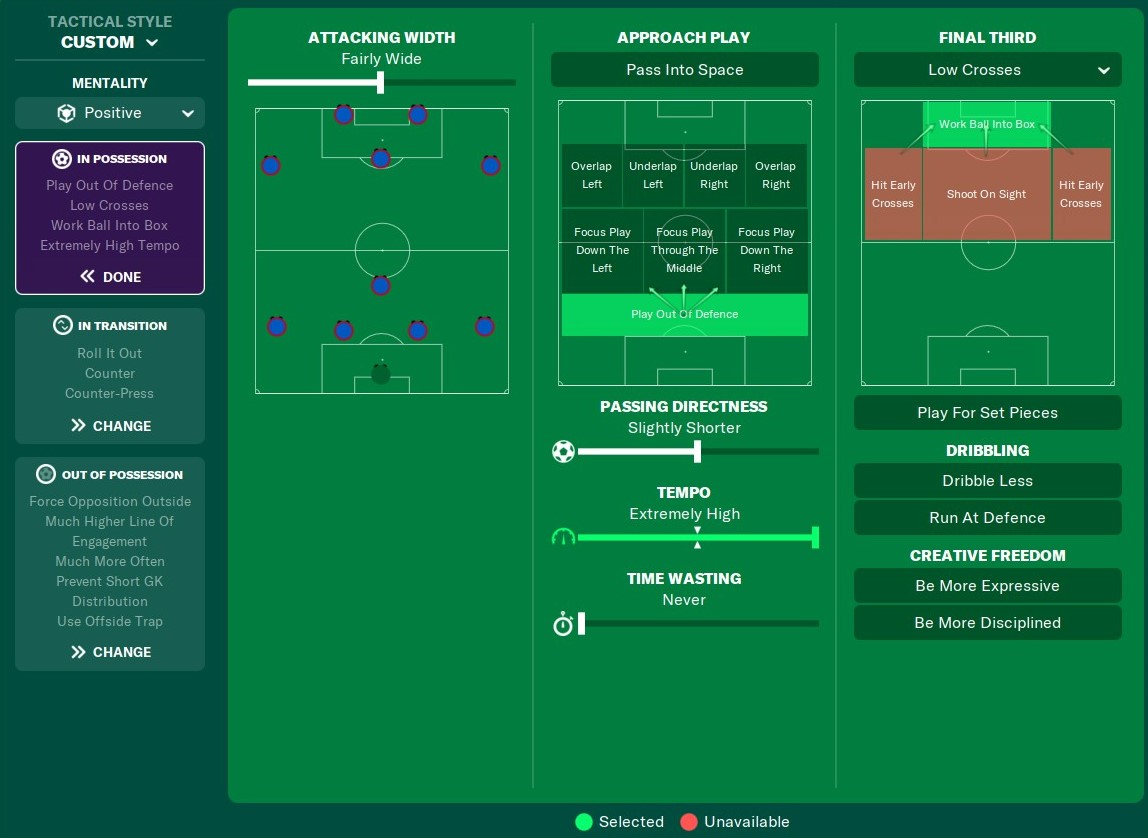
Task: Click the Mentality shield icon
Action: [66, 113]
